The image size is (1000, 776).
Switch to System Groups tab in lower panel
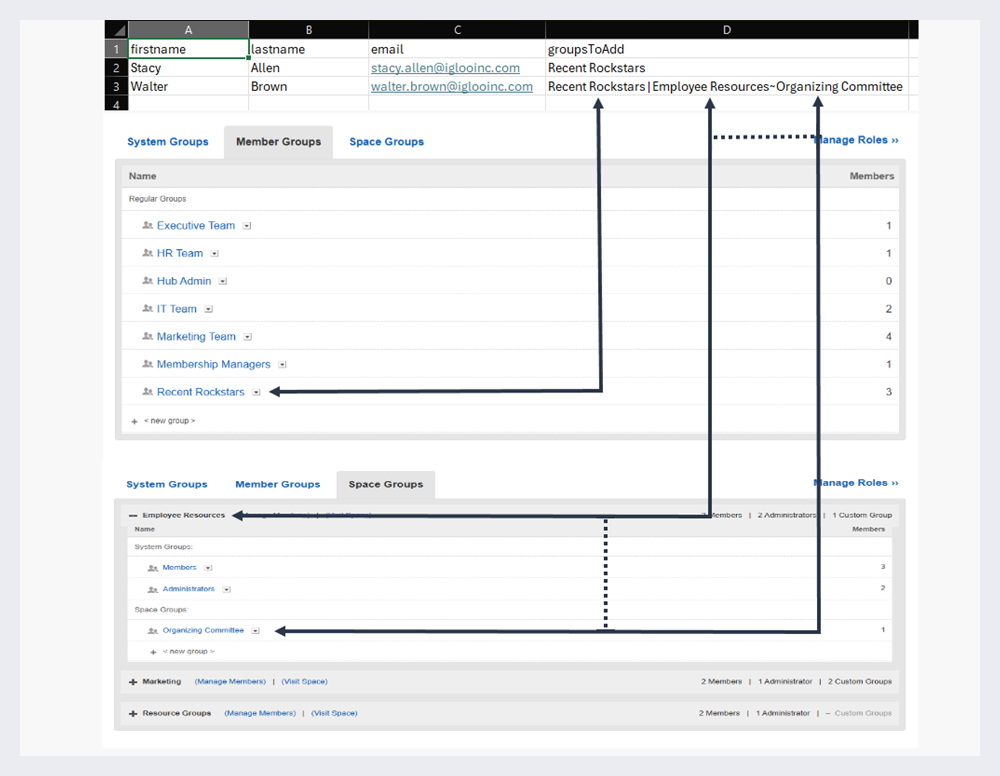coord(167,485)
